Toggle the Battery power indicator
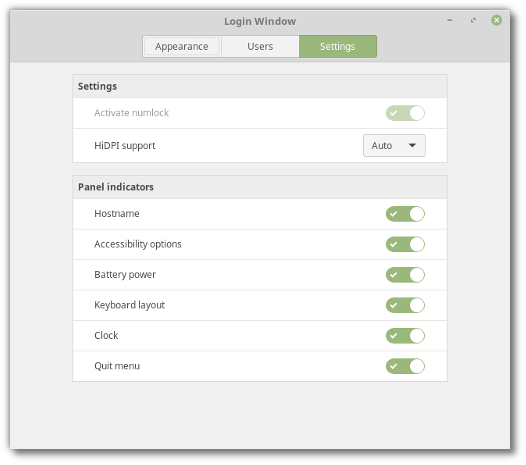This screenshot has width=526, height=465. point(405,275)
